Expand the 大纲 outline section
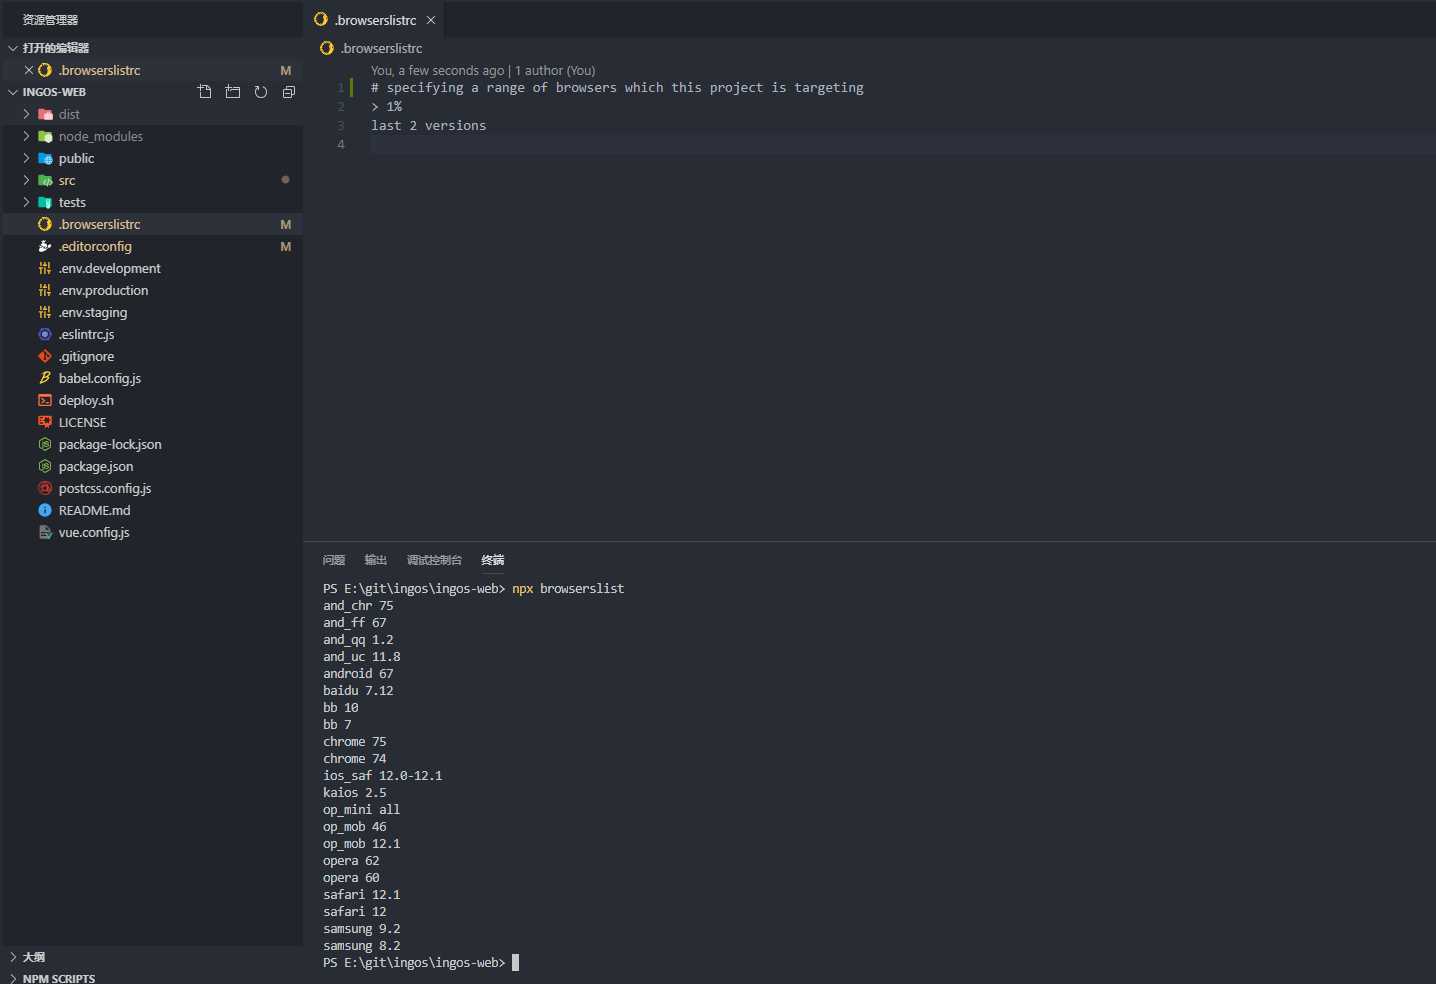The image size is (1436, 984). 34,957
